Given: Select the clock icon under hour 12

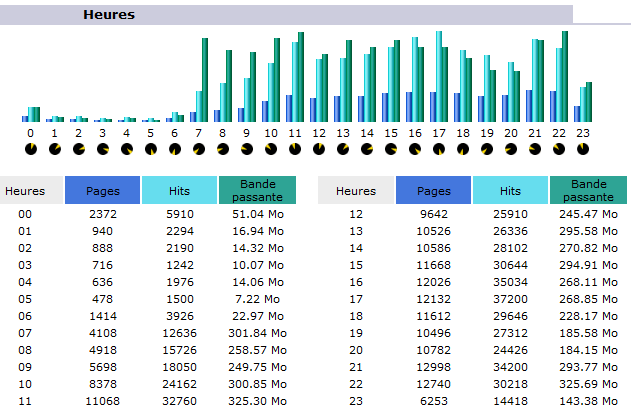Looking at the screenshot, I should (319, 149).
